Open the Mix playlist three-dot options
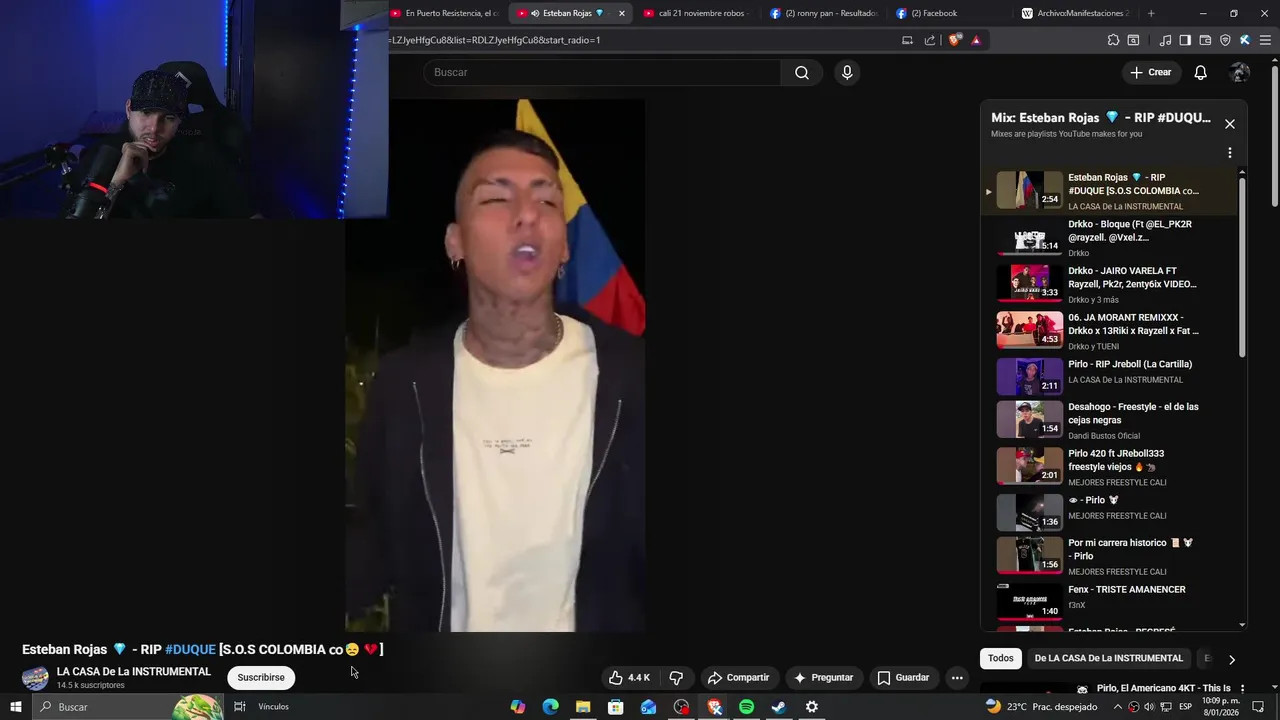This screenshot has height=720, width=1280. coord(1230,153)
